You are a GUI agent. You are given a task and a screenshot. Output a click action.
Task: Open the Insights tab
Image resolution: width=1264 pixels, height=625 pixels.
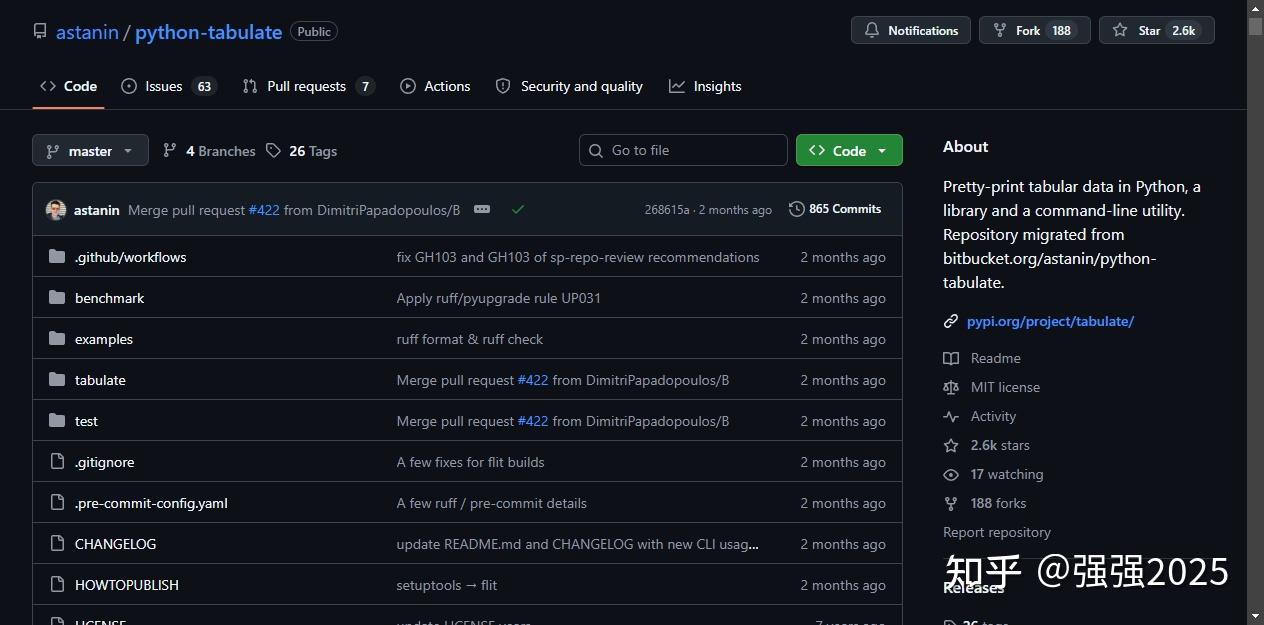tap(705, 86)
